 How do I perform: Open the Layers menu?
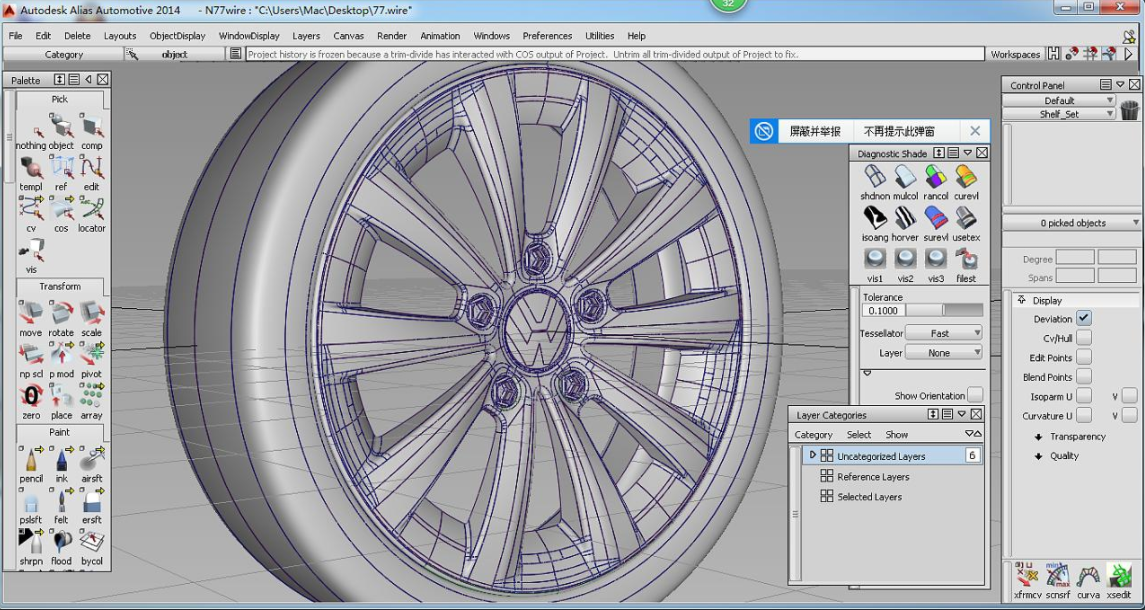306,36
